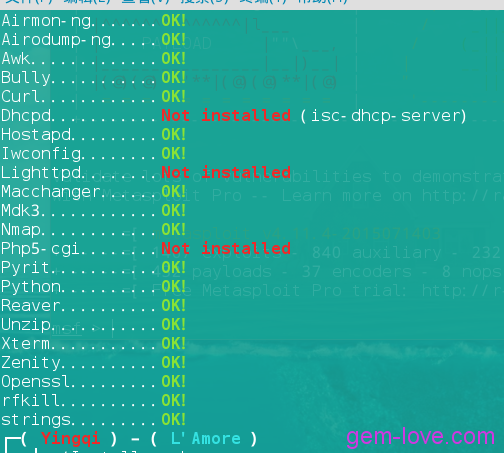Open the 编辑(E) Edit menu
This screenshot has height=453, width=504.
coord(87,2)
